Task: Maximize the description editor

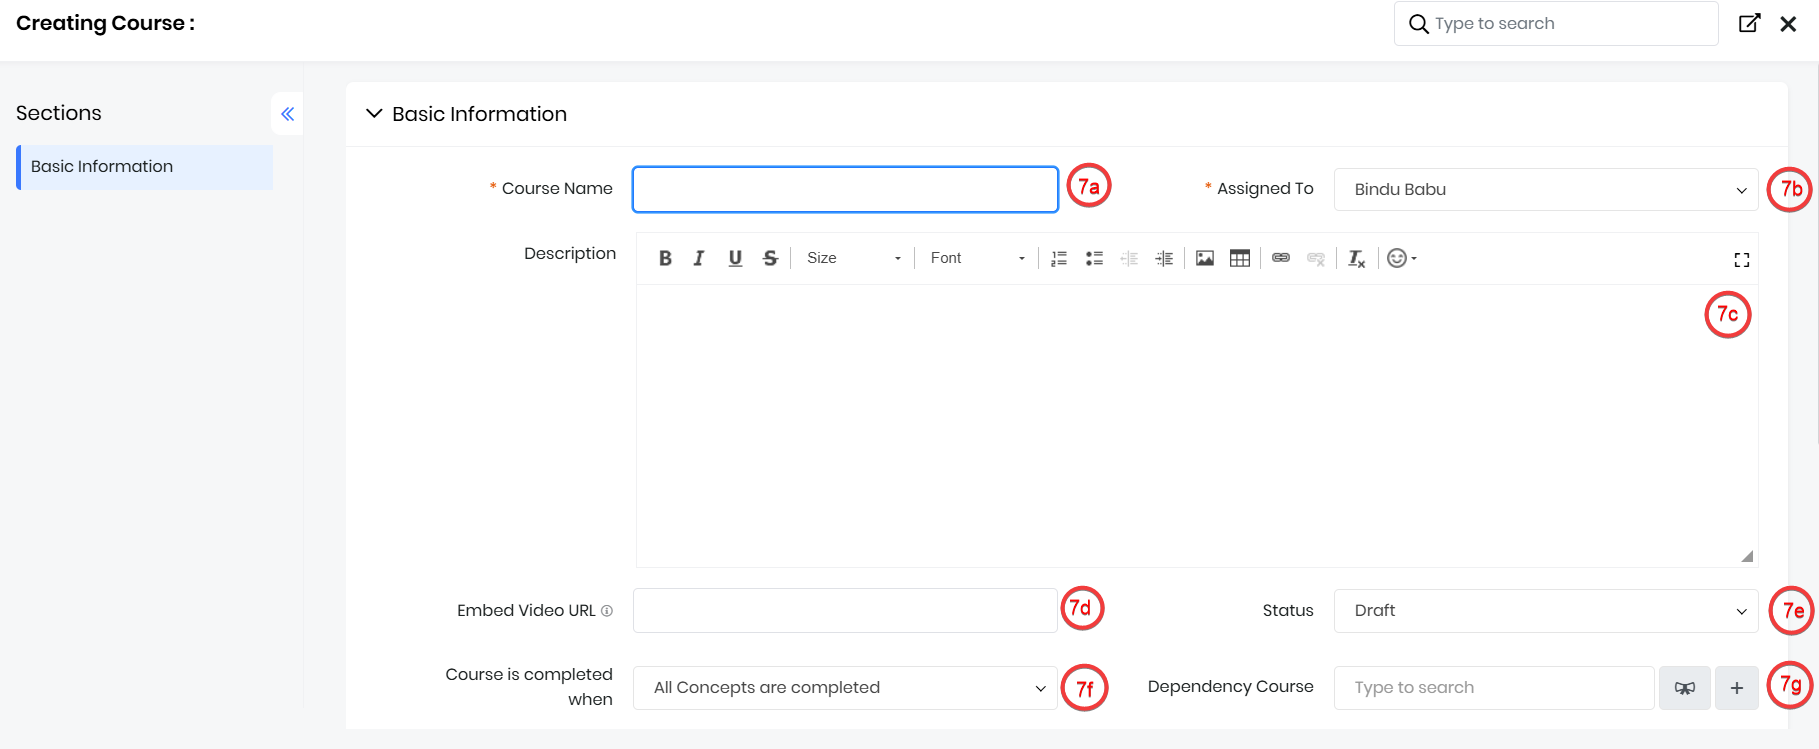Action: click(x=1741, y=260)
